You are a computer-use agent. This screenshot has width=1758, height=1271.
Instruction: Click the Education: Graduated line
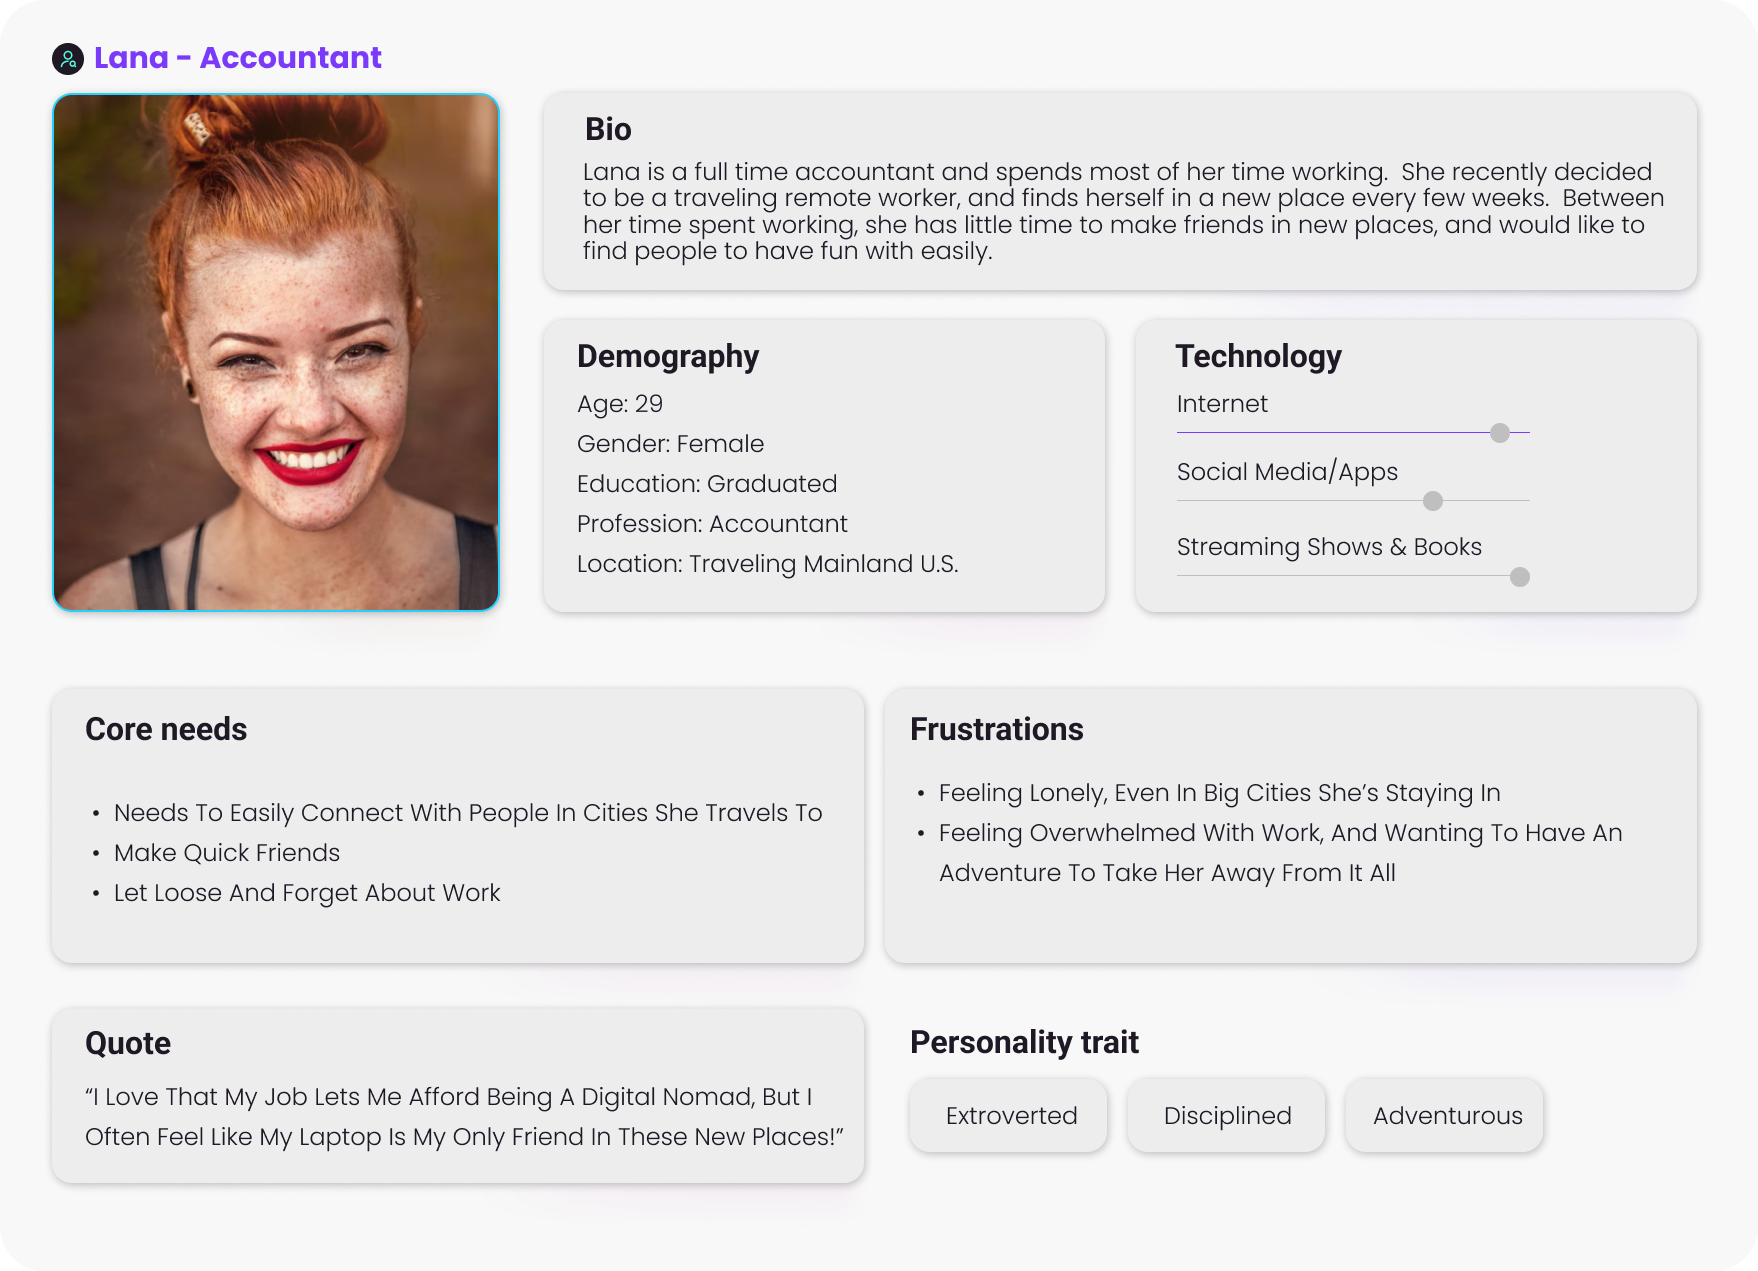point(707,484)
